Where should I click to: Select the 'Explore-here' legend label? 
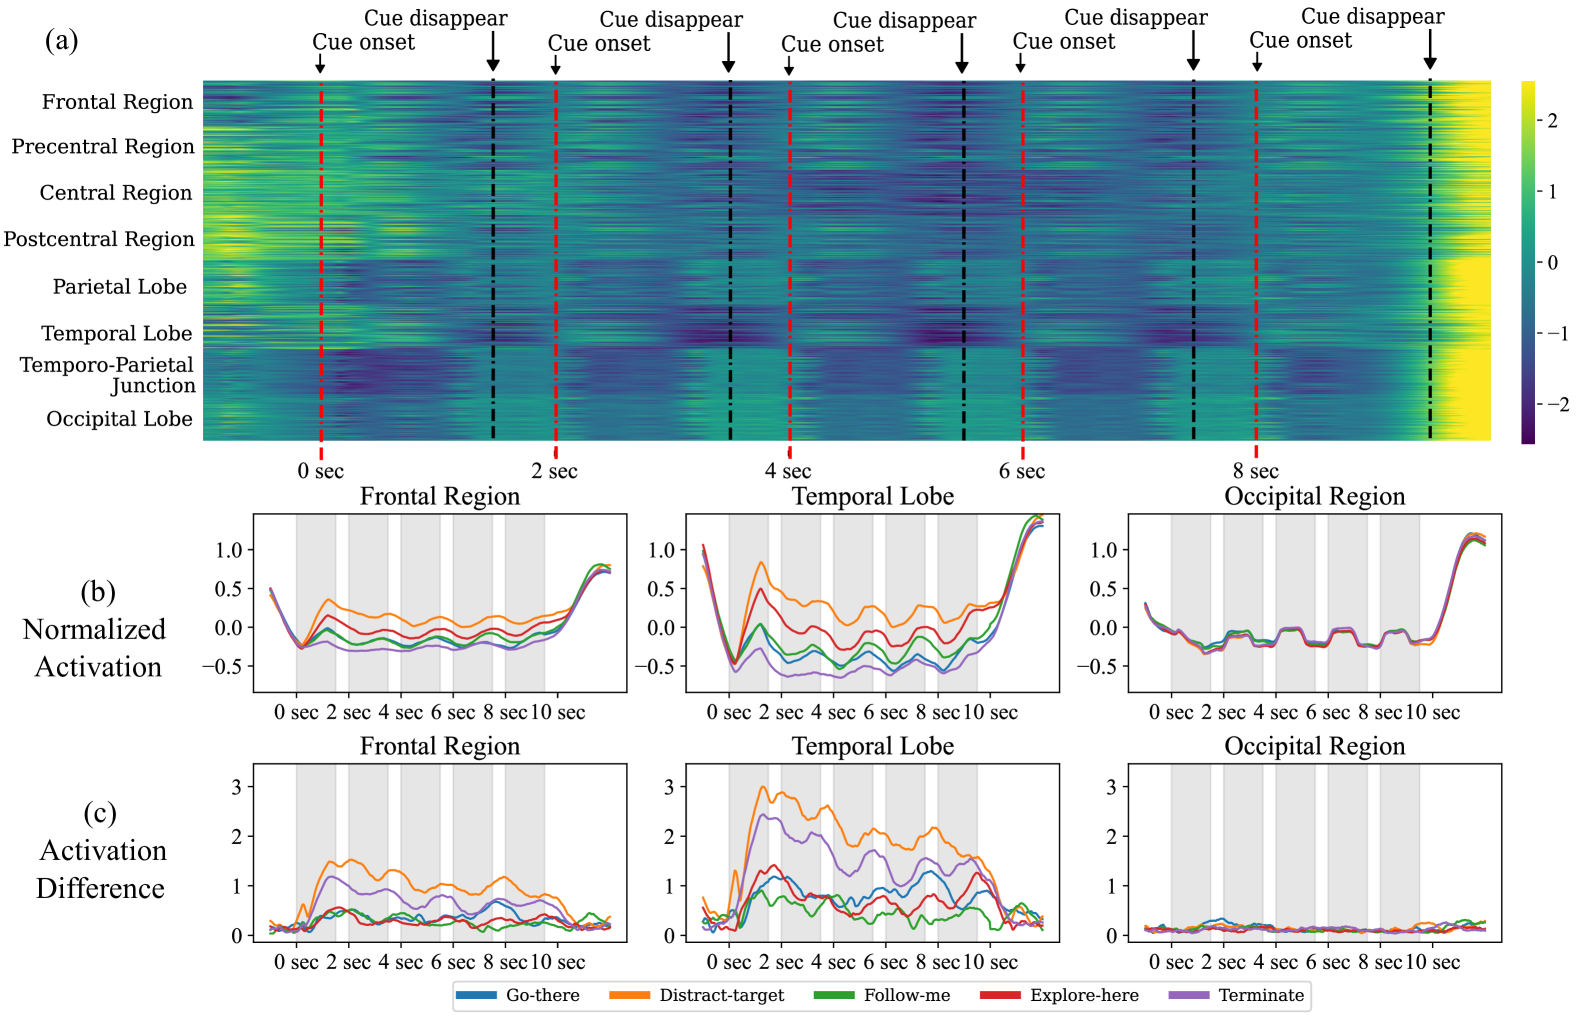(x=1085, y=995)
